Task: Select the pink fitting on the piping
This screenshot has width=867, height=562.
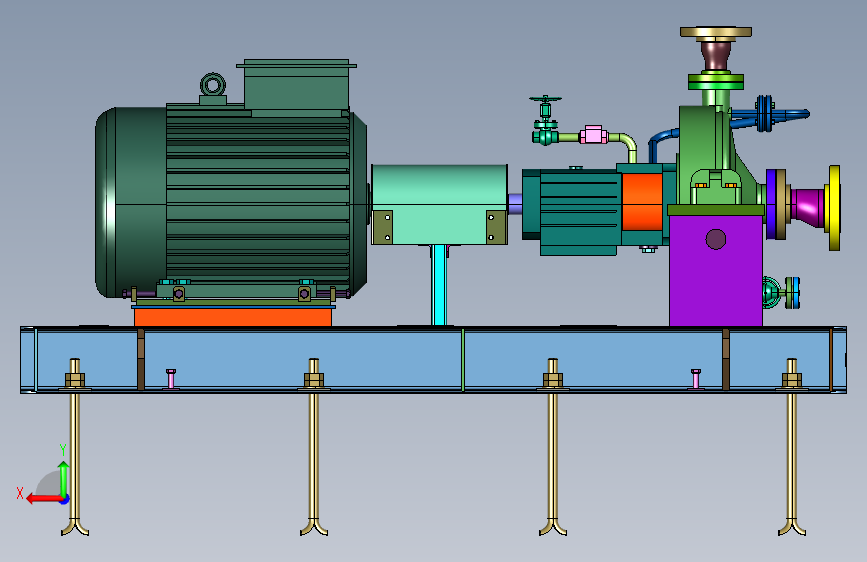Action: pyautogui.click(x=593, y=135)
